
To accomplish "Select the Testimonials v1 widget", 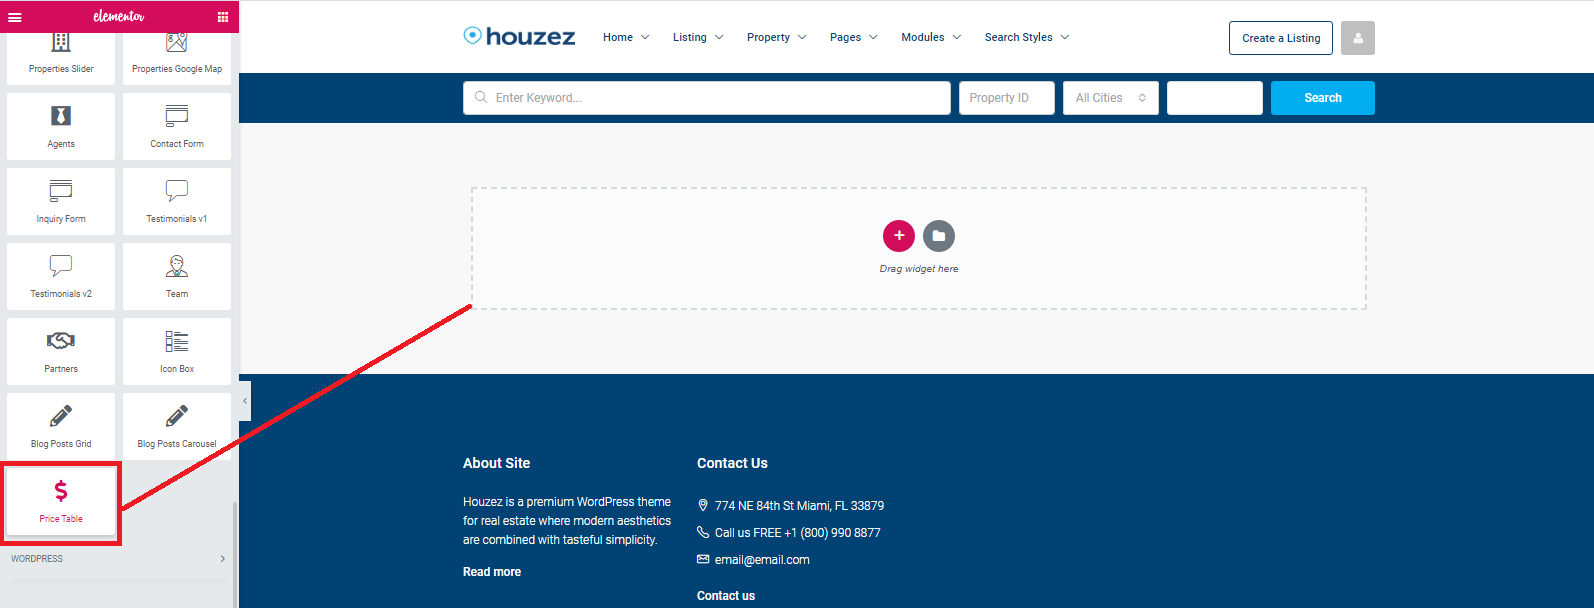I will (177, 201).
